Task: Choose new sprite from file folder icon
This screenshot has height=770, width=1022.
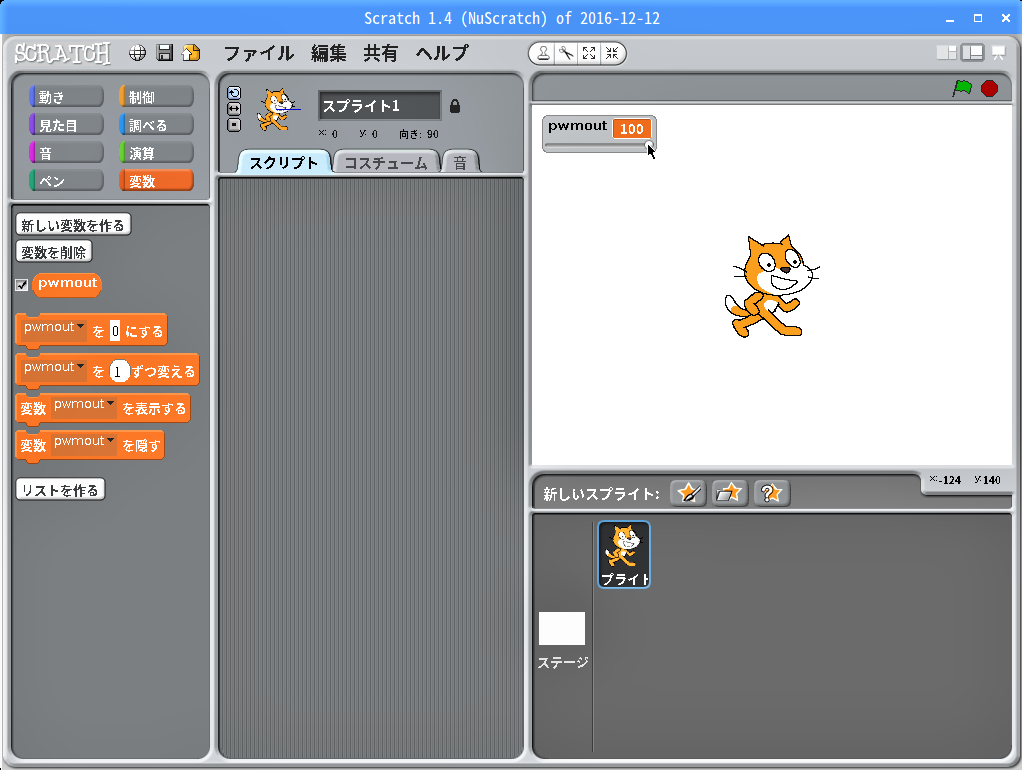Action: 730,493
